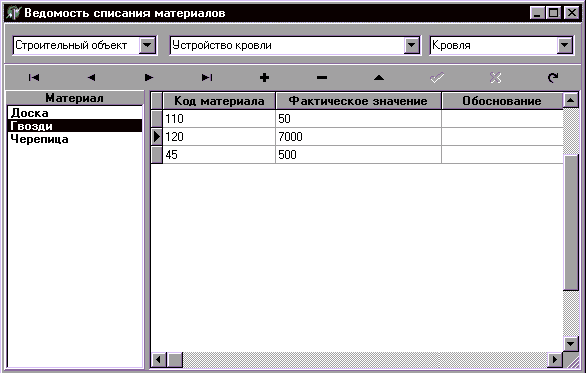Select the actual value cell 7000

pyautogui.click(x=358, y=137)
